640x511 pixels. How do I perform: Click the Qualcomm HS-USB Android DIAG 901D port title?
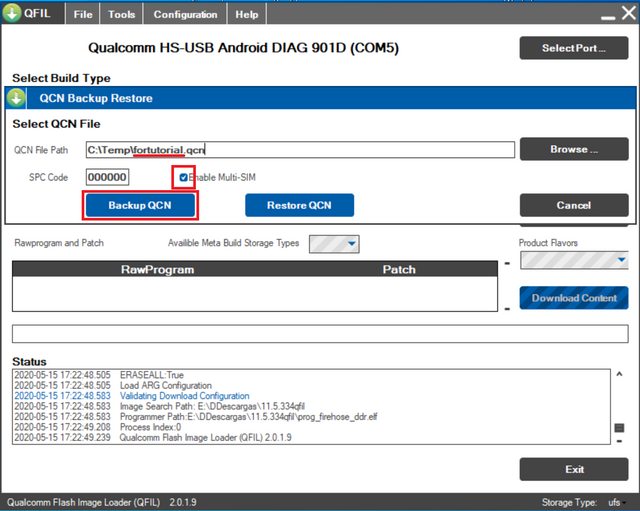243,48
